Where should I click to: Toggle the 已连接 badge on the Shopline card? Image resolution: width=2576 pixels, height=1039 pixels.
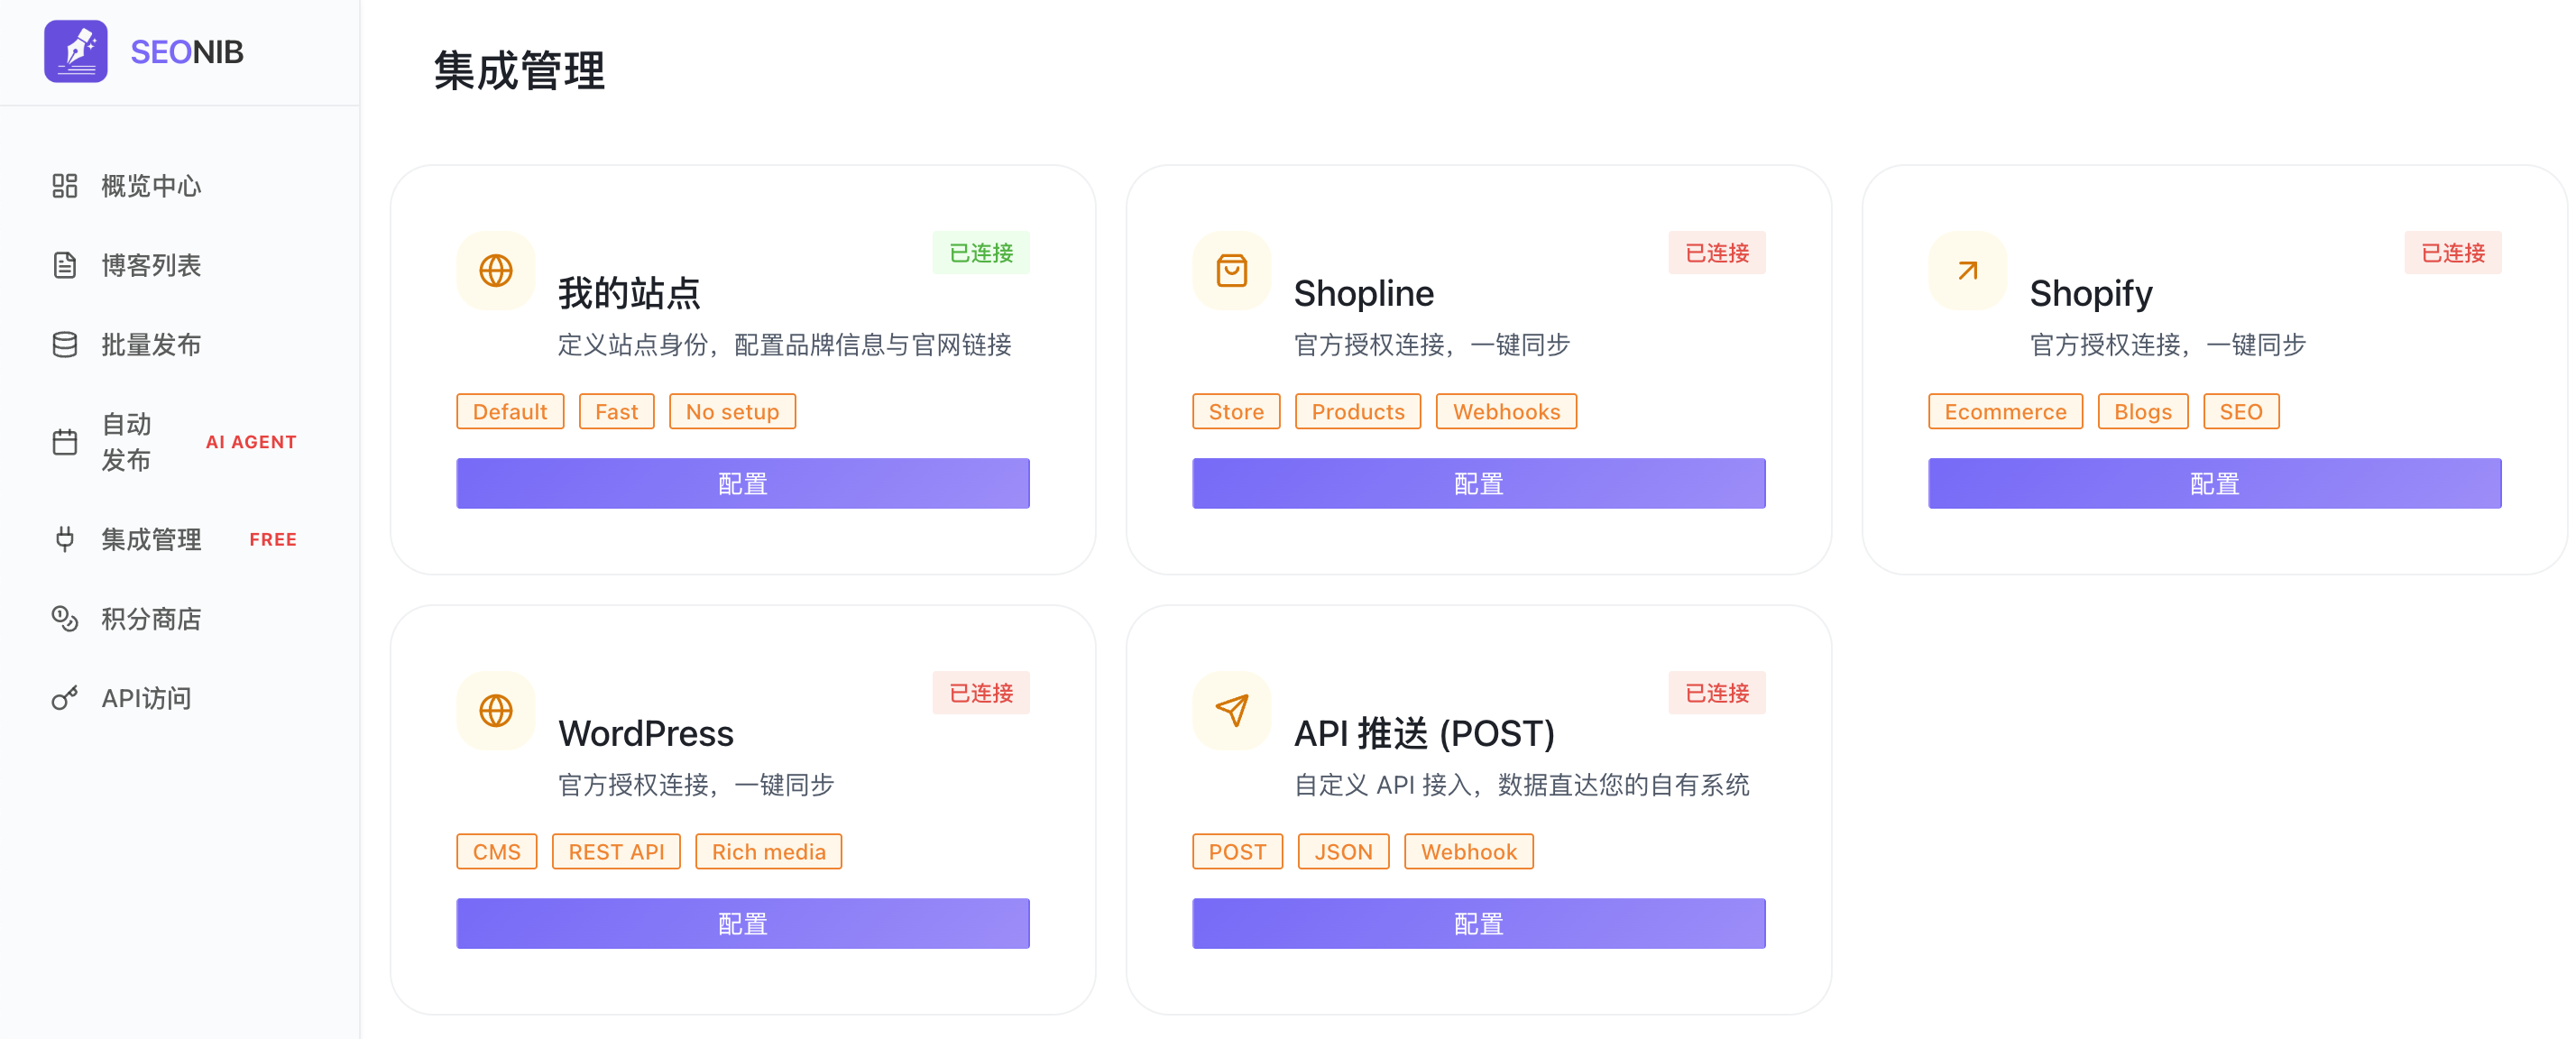(x=1716, y=253)
